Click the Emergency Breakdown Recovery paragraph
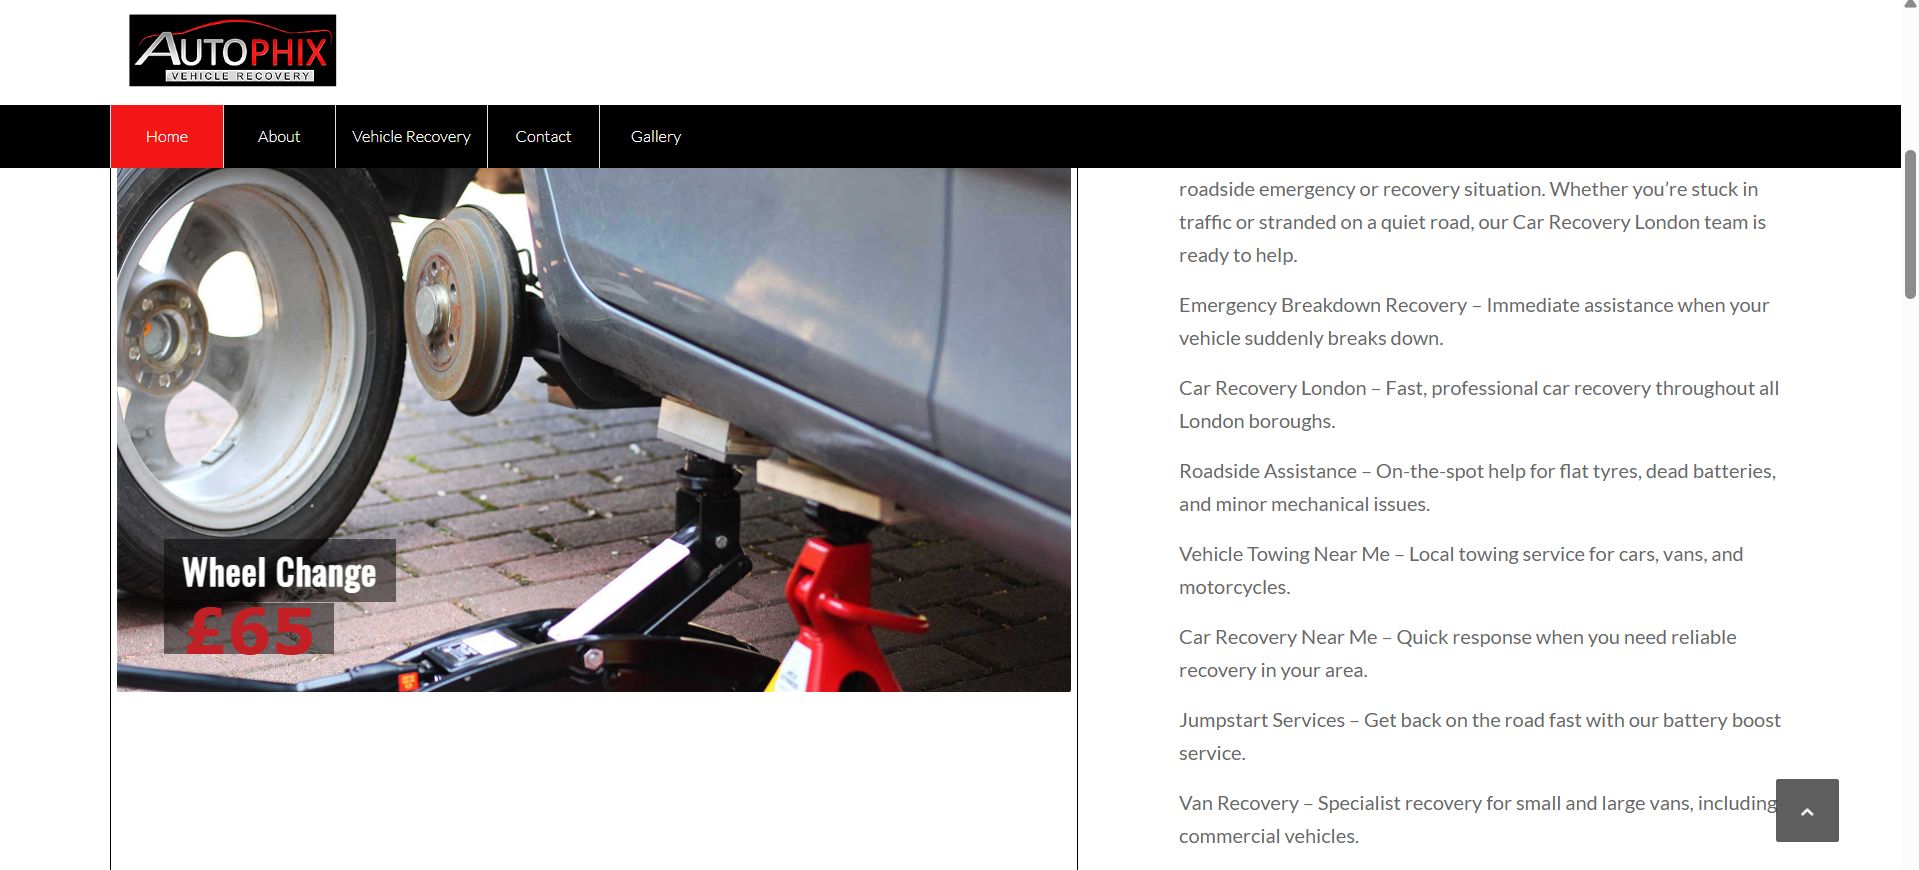The height and width of the screenshot is (870, 1919). [1474, 321]
